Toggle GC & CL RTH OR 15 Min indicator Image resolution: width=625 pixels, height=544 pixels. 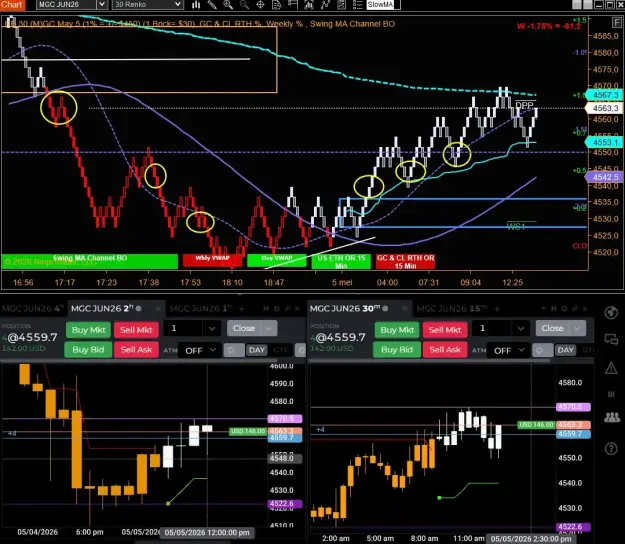point(405,261)
